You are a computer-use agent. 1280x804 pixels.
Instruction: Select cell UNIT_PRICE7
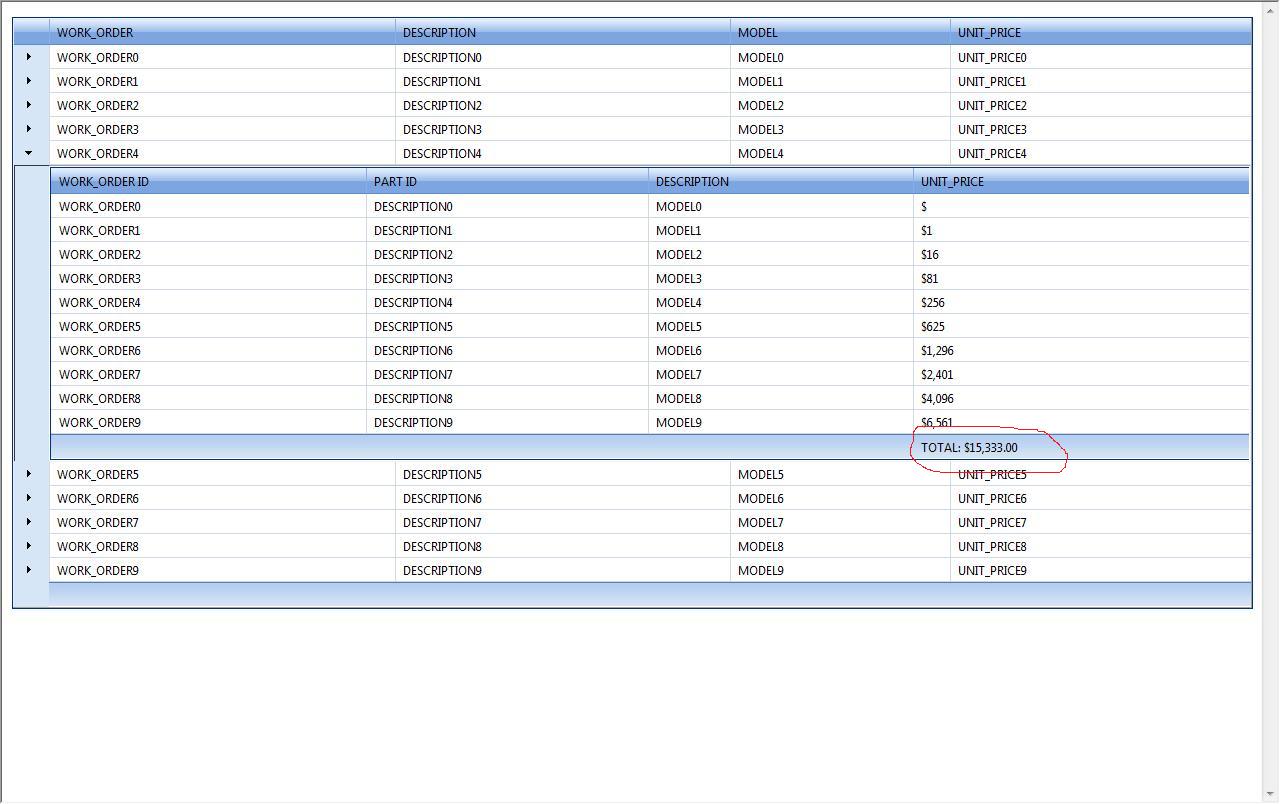[1101, 522]
